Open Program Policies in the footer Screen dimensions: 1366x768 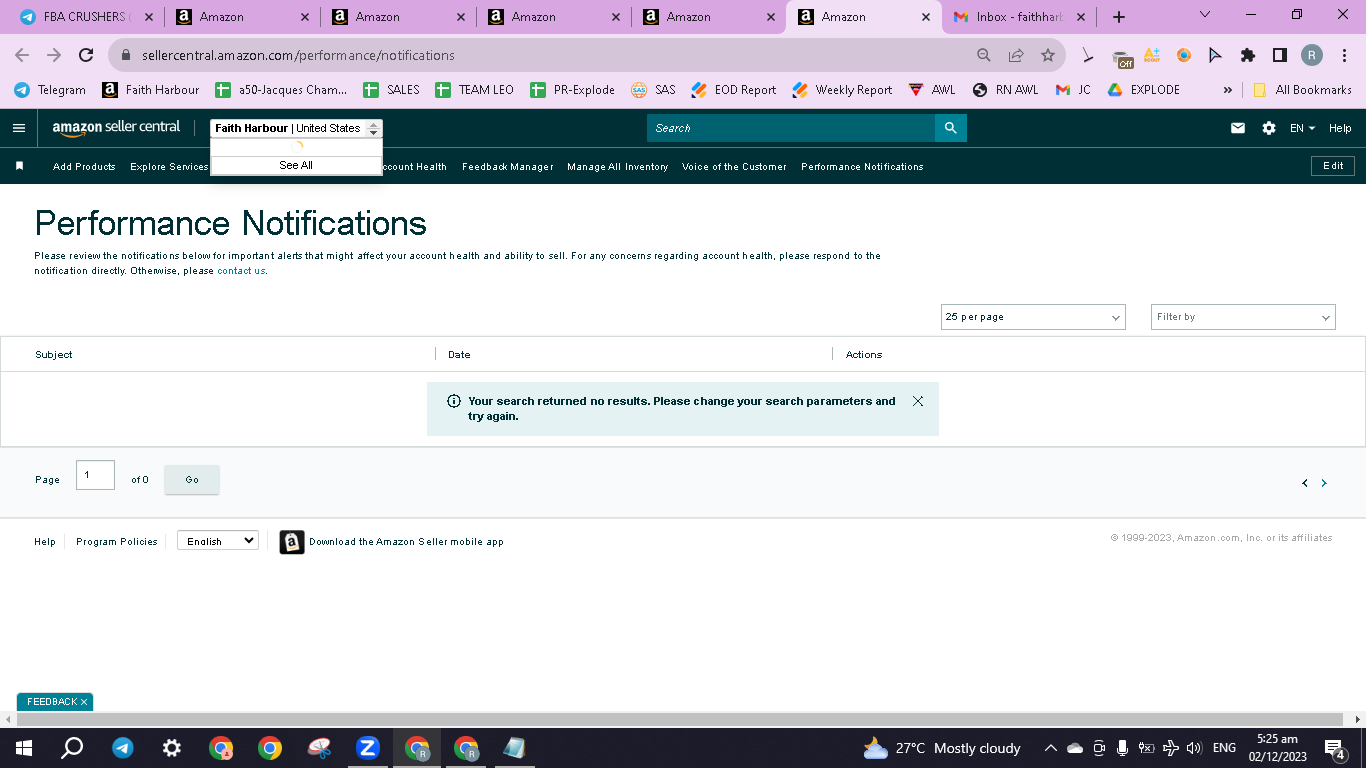click(x=117, y=542)
